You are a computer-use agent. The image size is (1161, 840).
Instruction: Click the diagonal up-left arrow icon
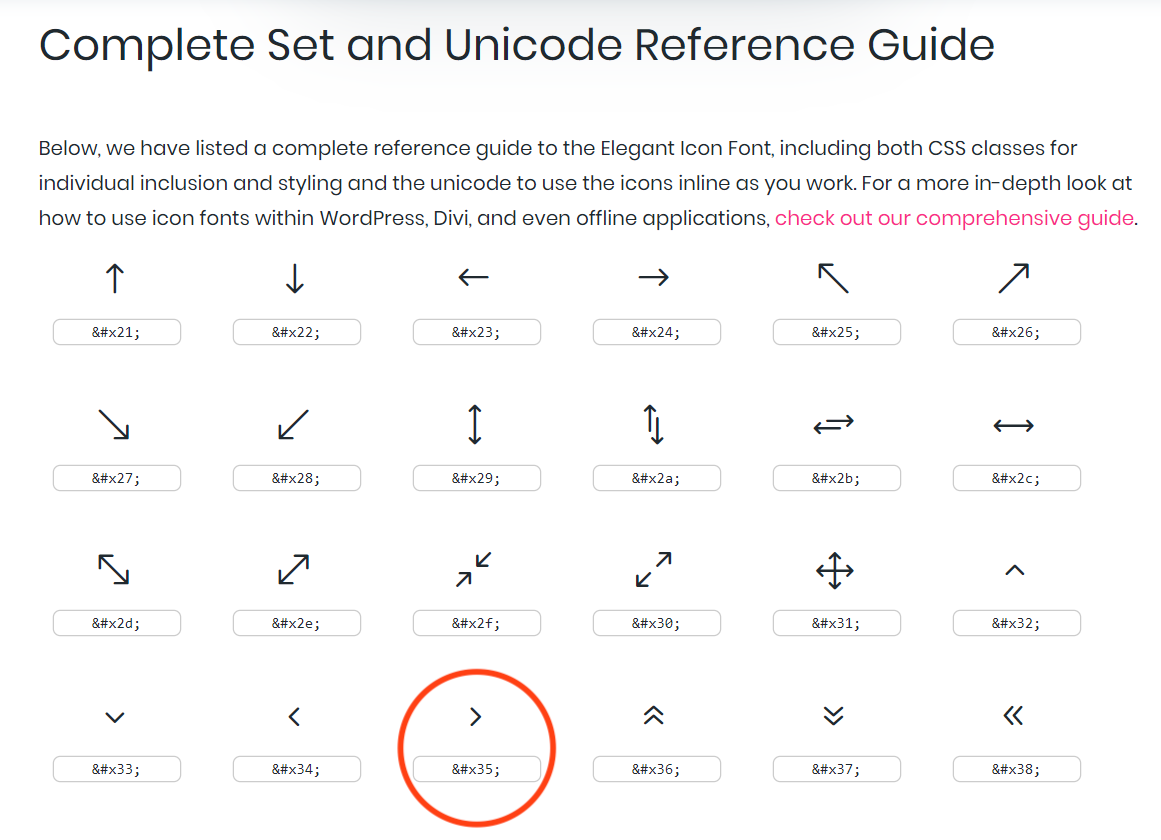(x=833, y=278)
